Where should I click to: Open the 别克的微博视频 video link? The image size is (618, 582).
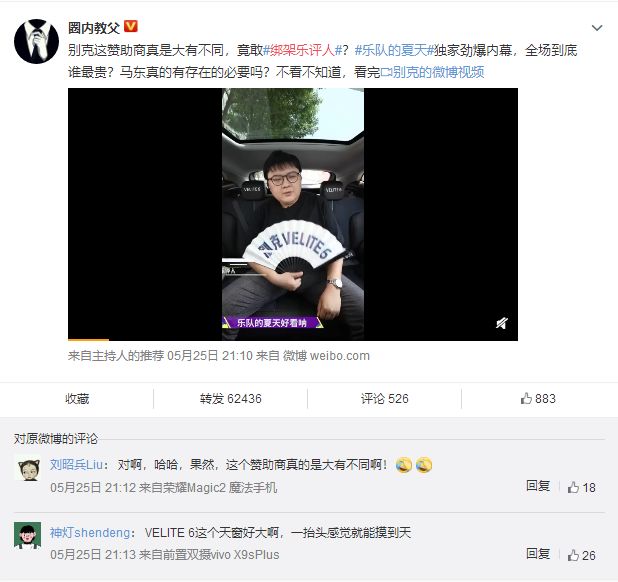(x=433, y=72)
